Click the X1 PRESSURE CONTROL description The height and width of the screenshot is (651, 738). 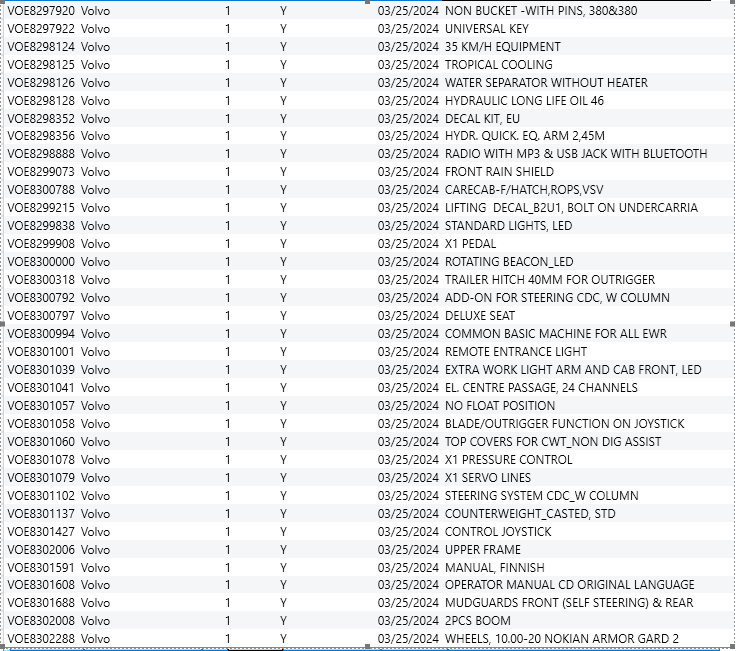(509, 460)
